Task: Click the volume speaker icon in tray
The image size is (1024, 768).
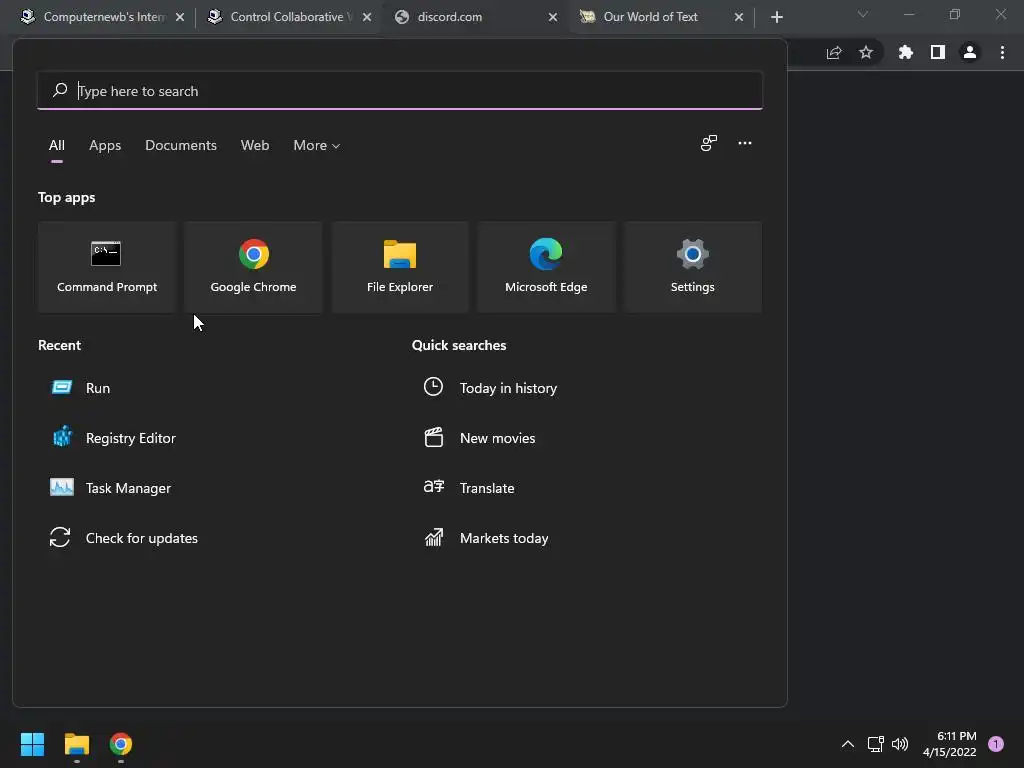Action: click(900, 744)
